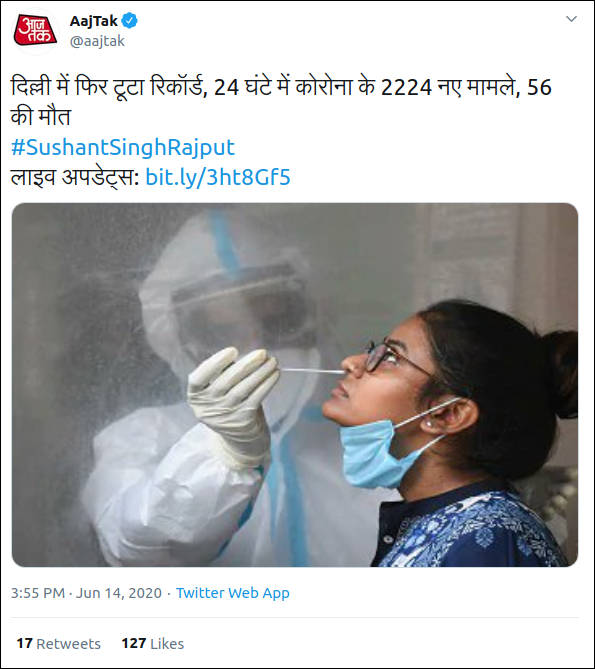Click the AajTak red logo avatar
595x669 pixels.
[35, 30]
